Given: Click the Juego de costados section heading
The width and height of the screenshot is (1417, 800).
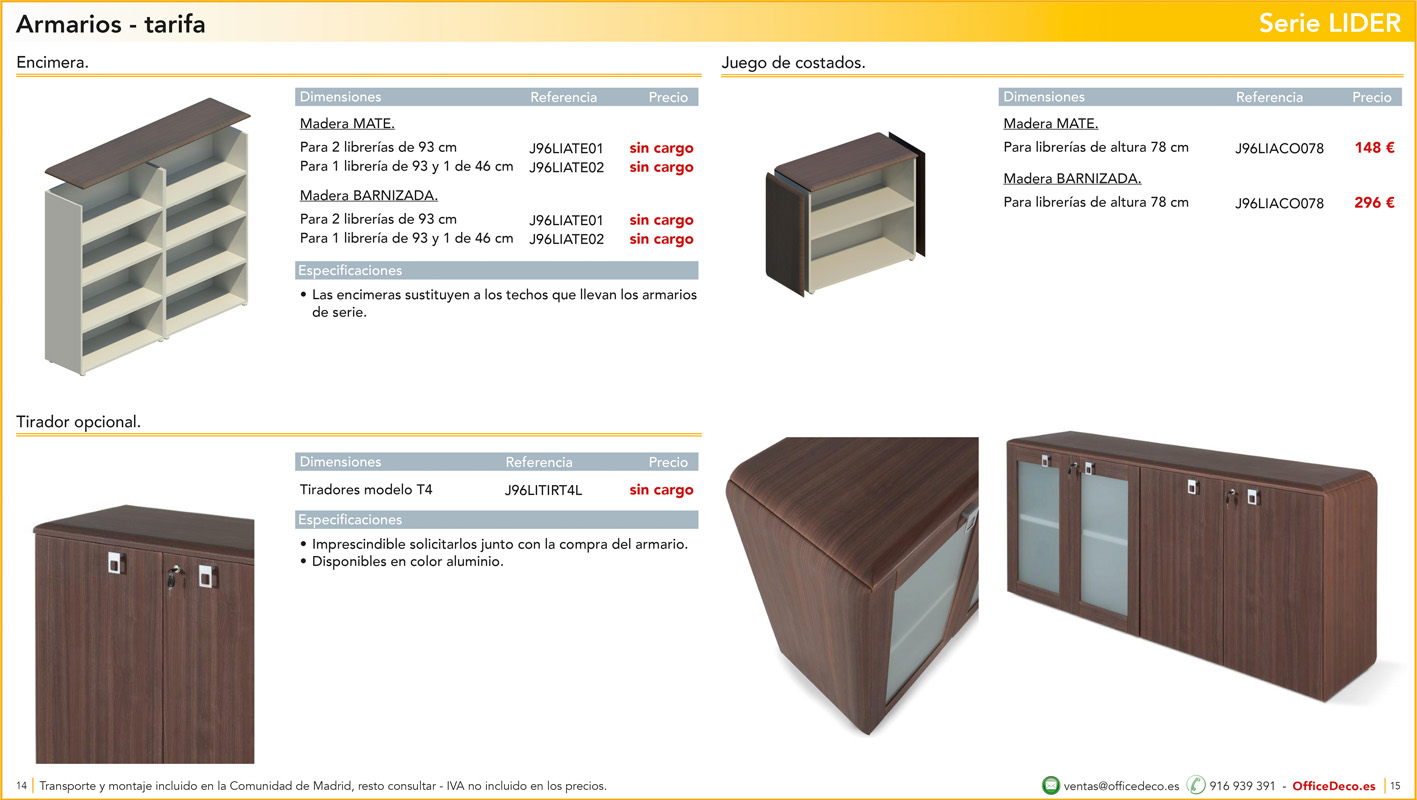Looking at the screenshot, I should pyautogui.click(x=793, y=63).
